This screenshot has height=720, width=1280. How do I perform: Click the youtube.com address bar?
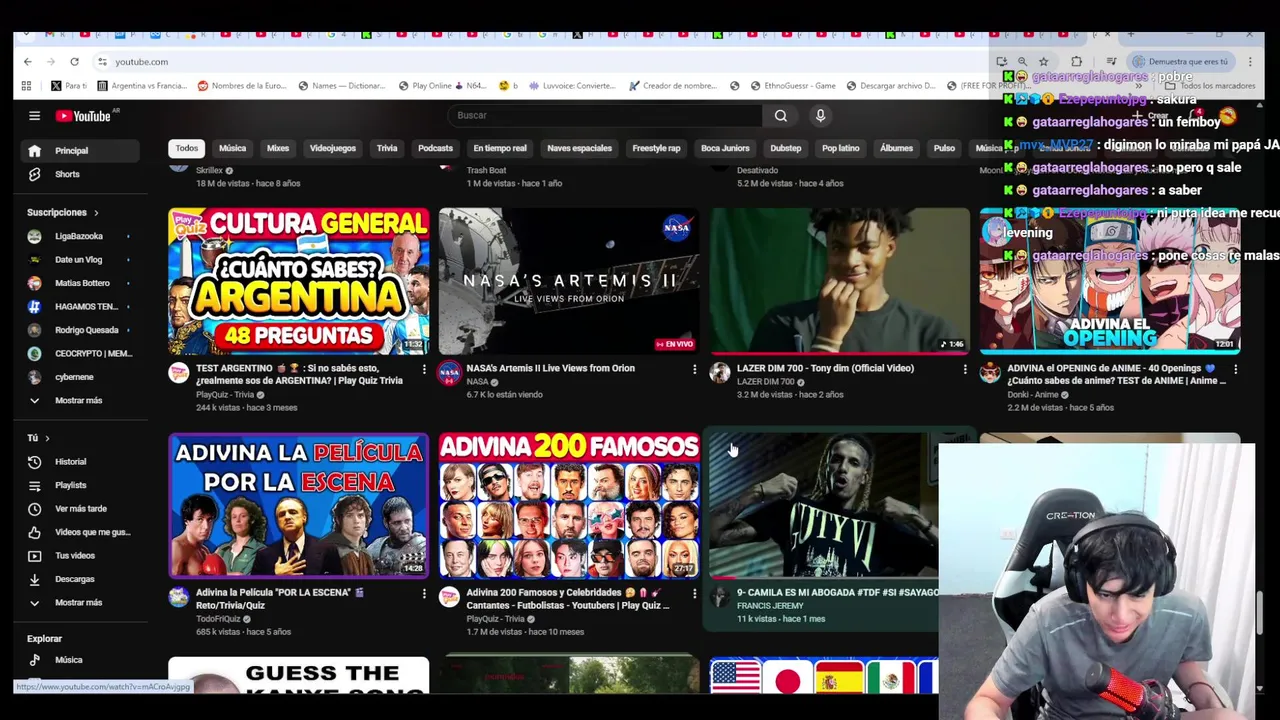(x=540, y=62)
